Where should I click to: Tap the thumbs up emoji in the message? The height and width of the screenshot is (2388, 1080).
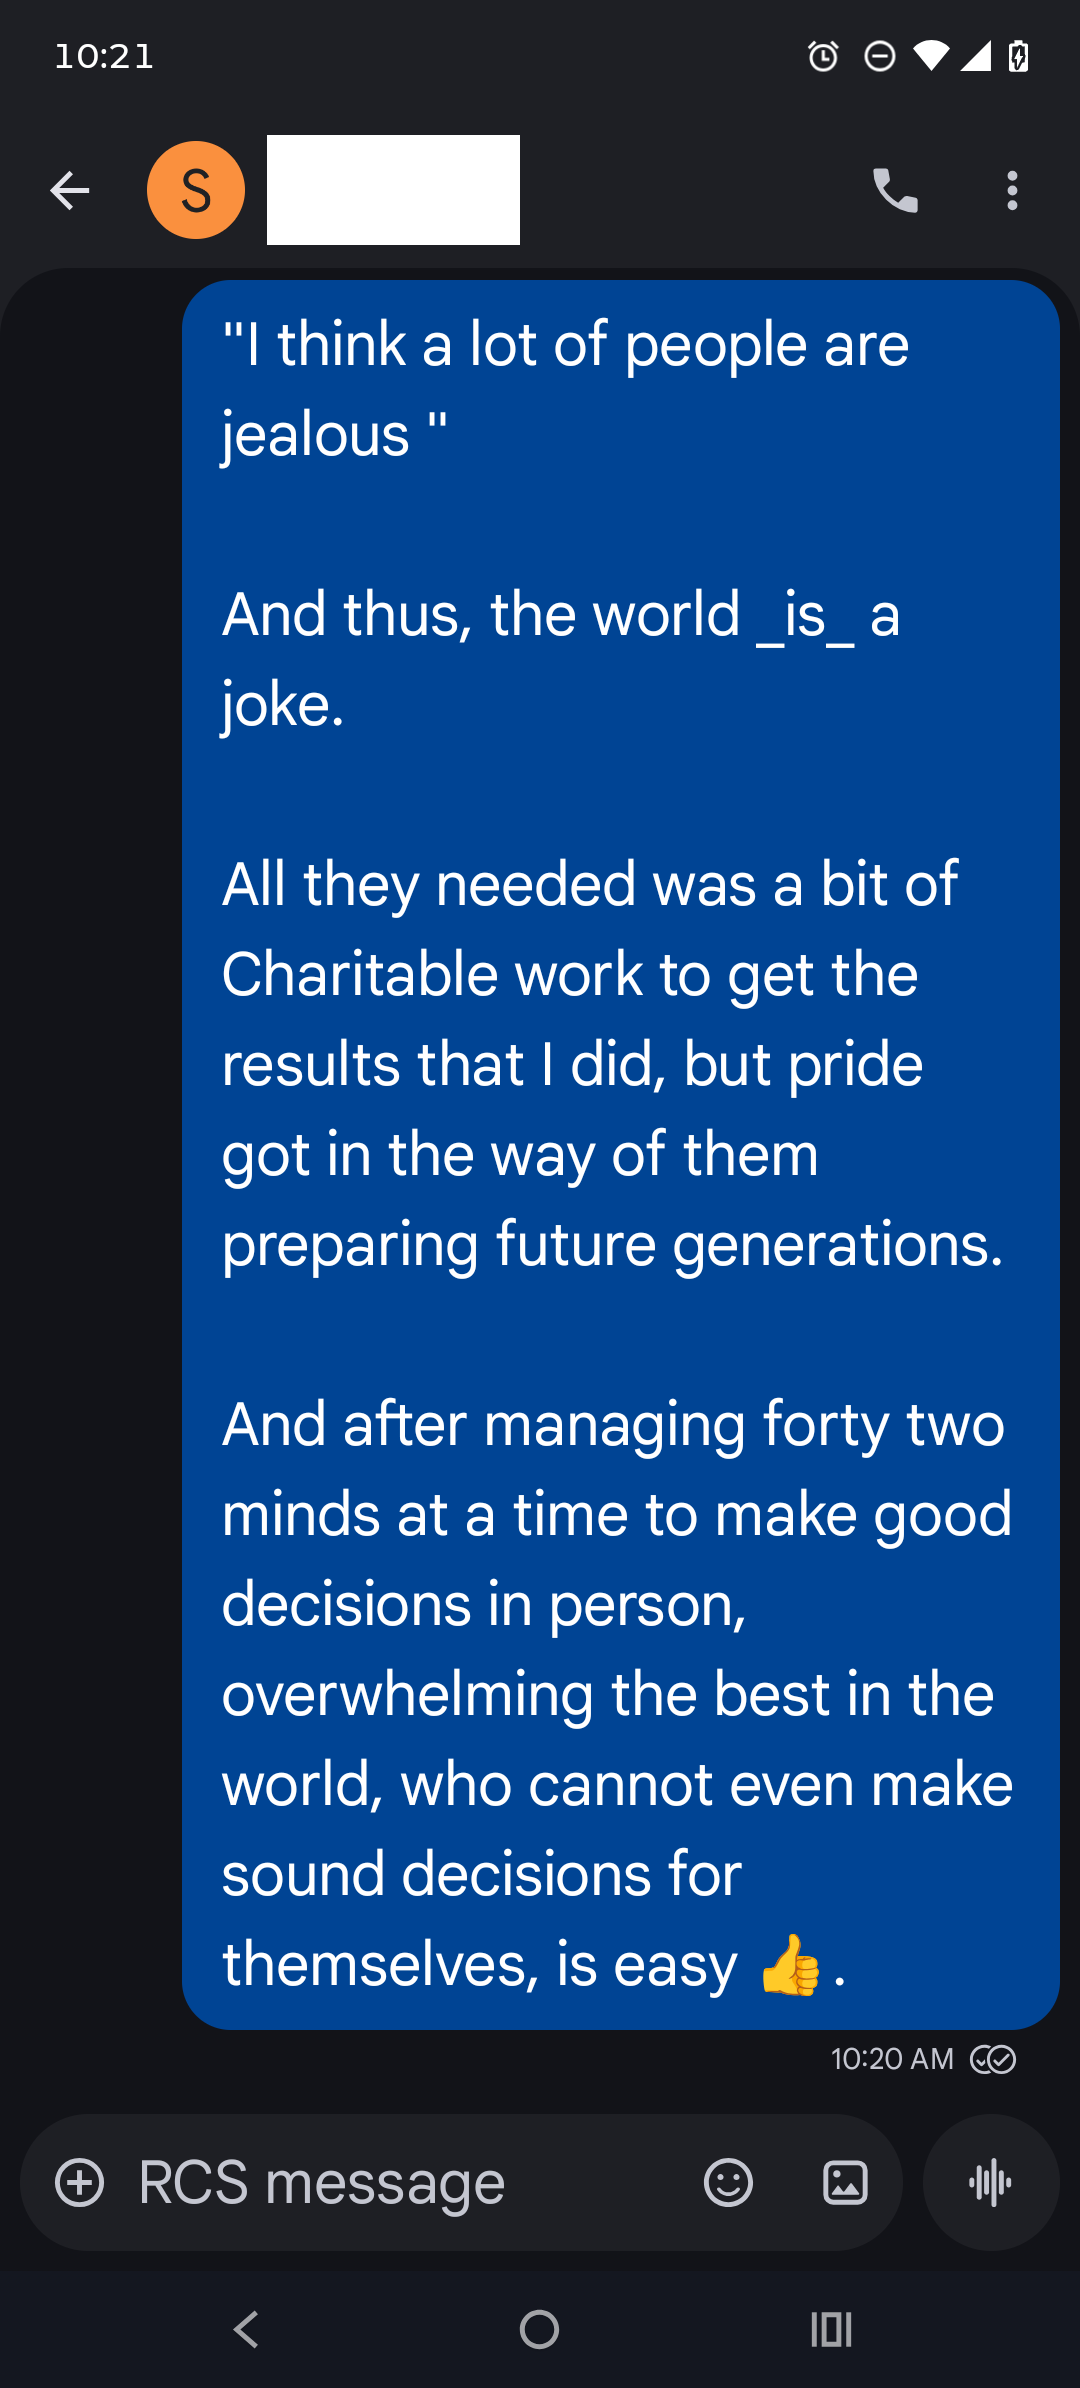tap(790, 1965)
